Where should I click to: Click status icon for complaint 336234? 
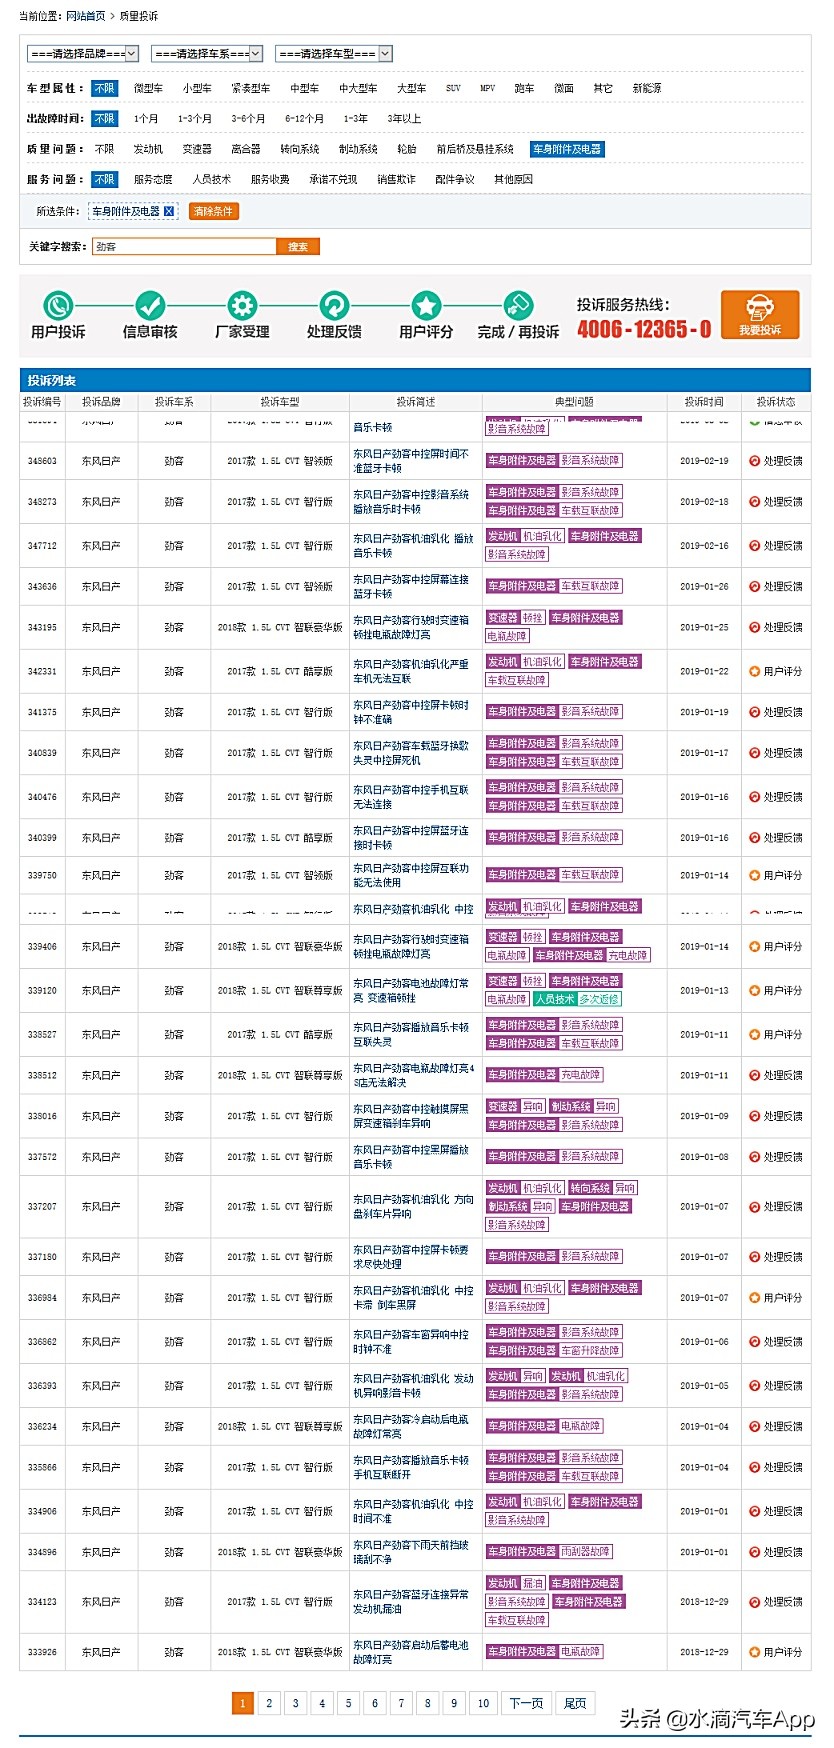755,1426
